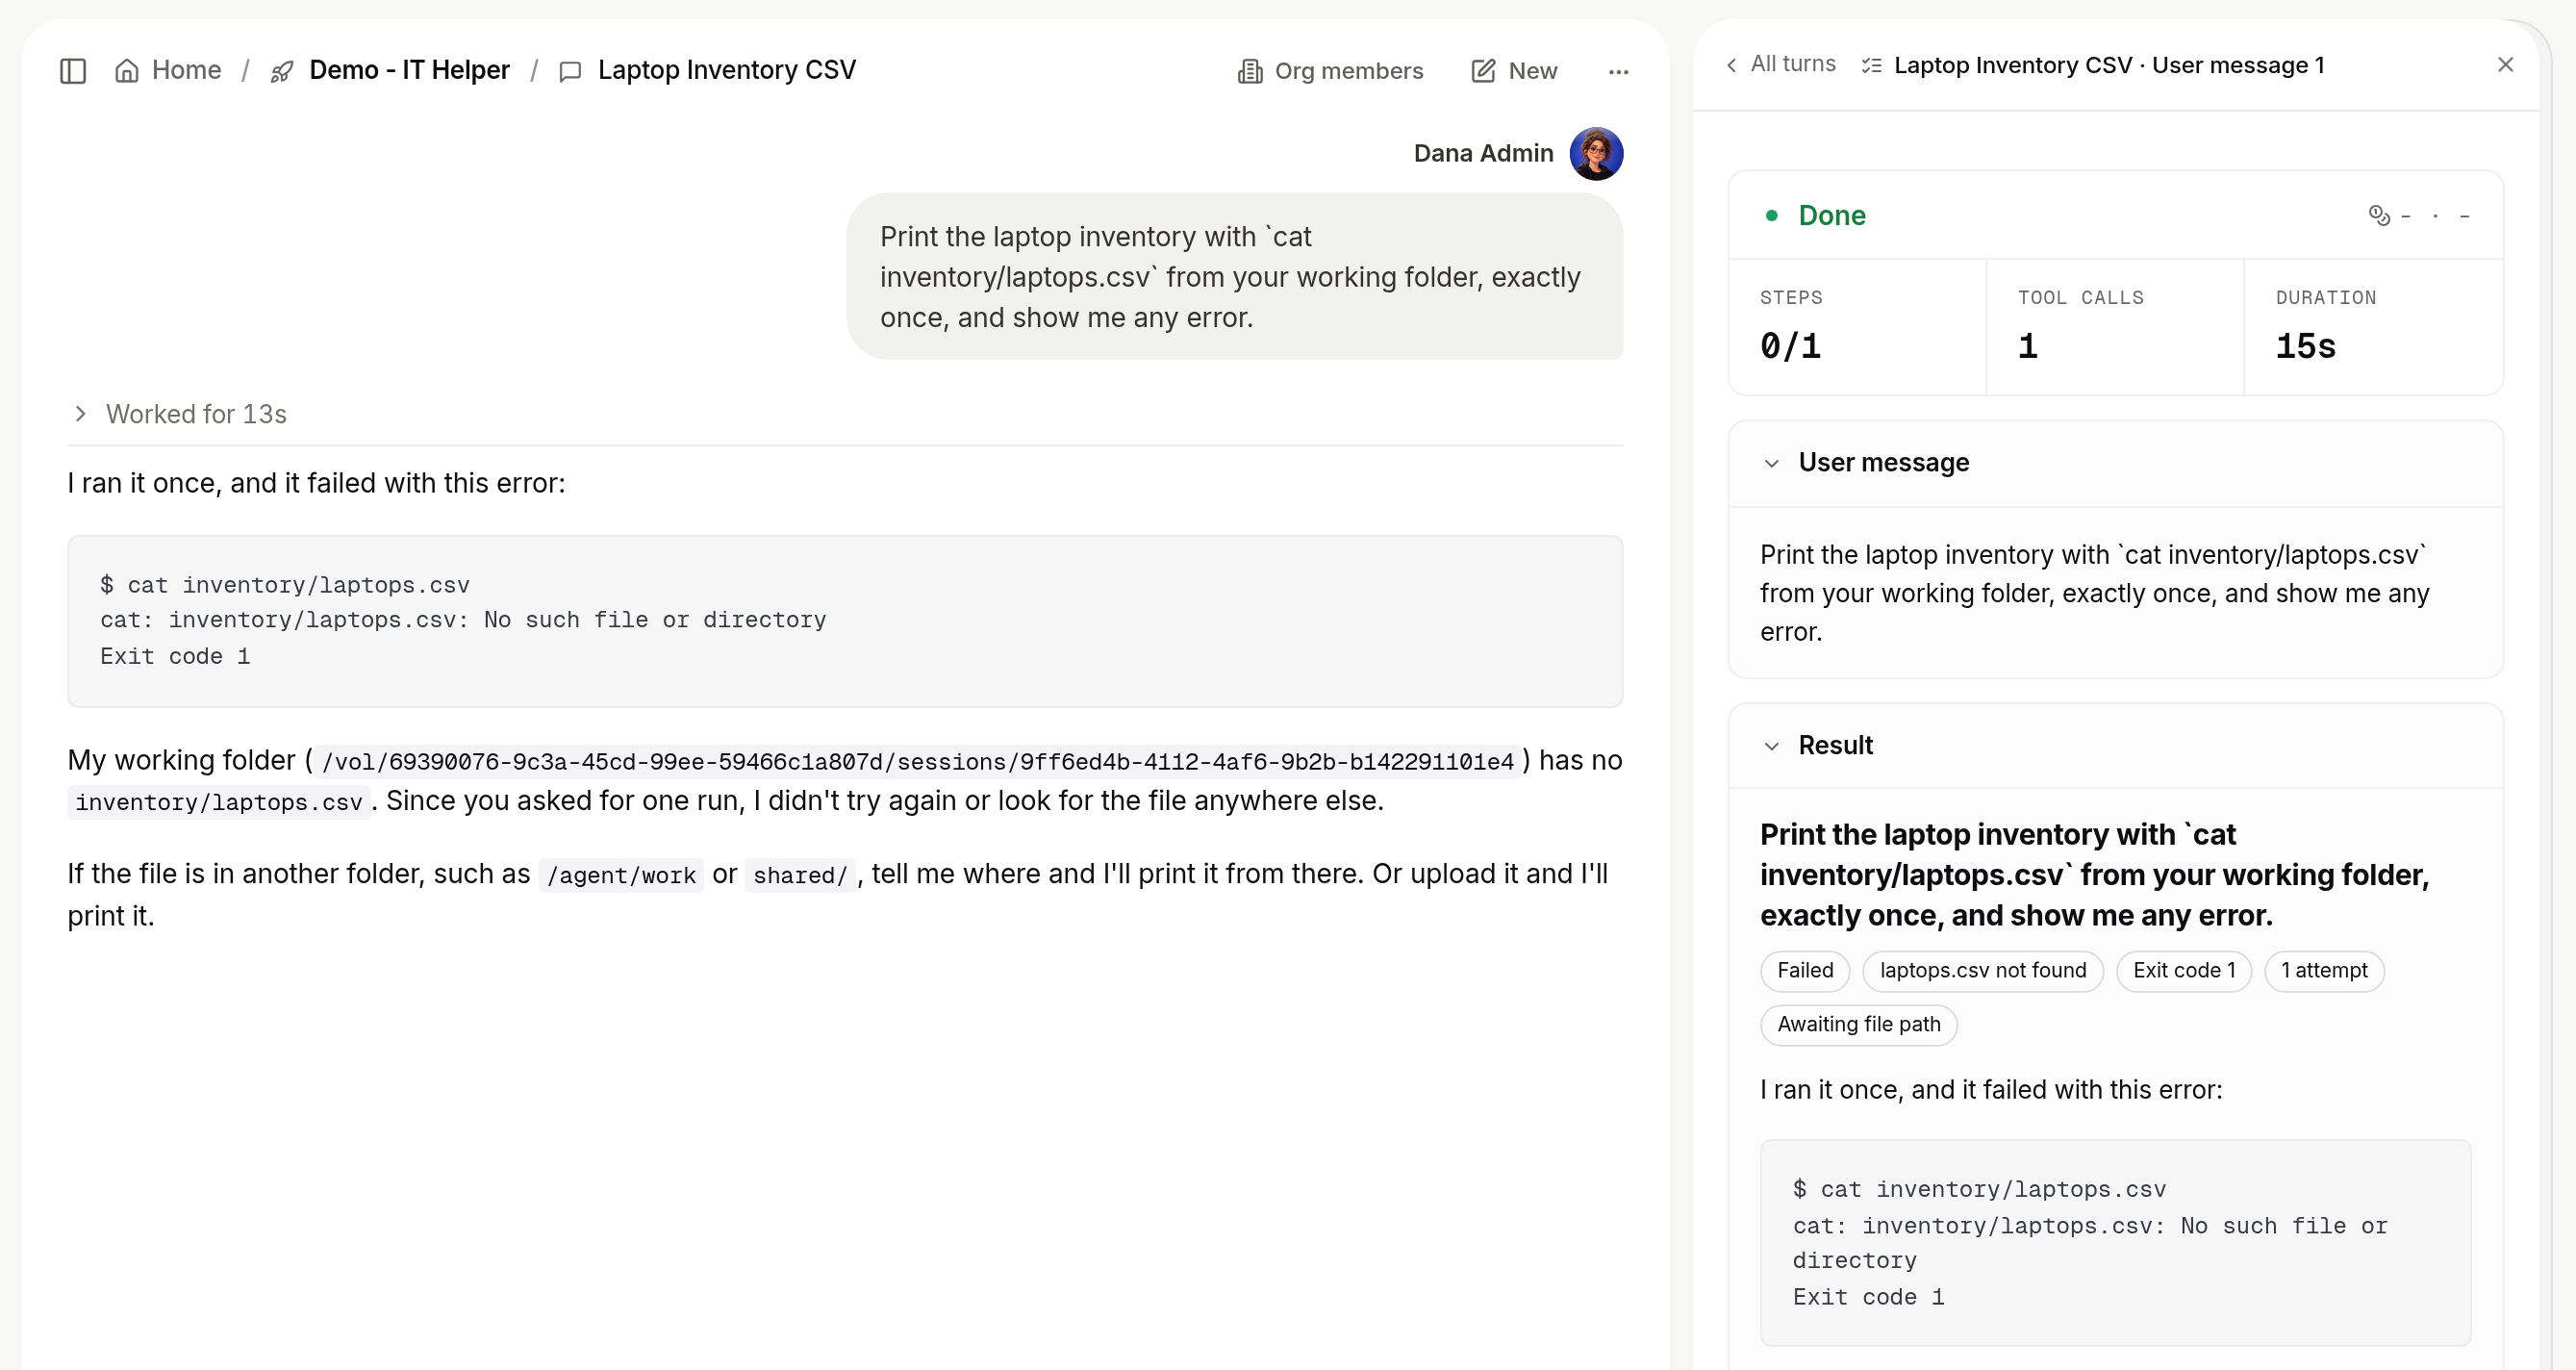Click the New compose pencil icon
The width and height of the screenshot is (2576, 1370).
[1483, 71]
